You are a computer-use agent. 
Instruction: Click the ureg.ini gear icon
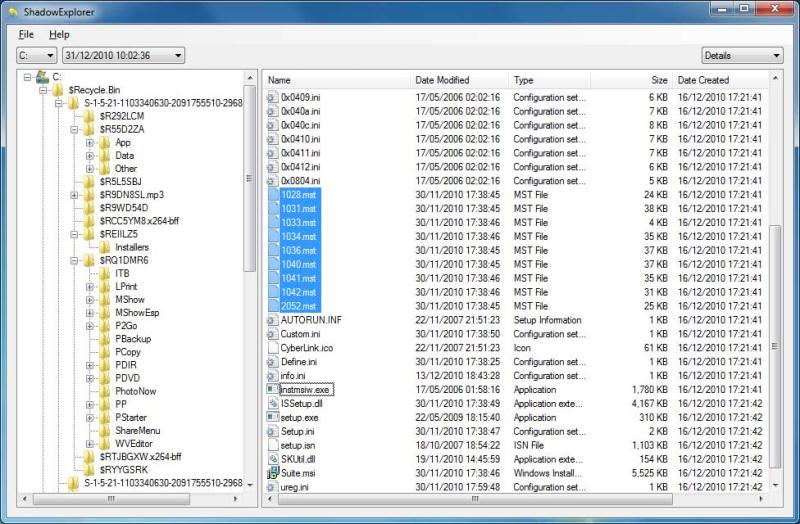point(273,487)
